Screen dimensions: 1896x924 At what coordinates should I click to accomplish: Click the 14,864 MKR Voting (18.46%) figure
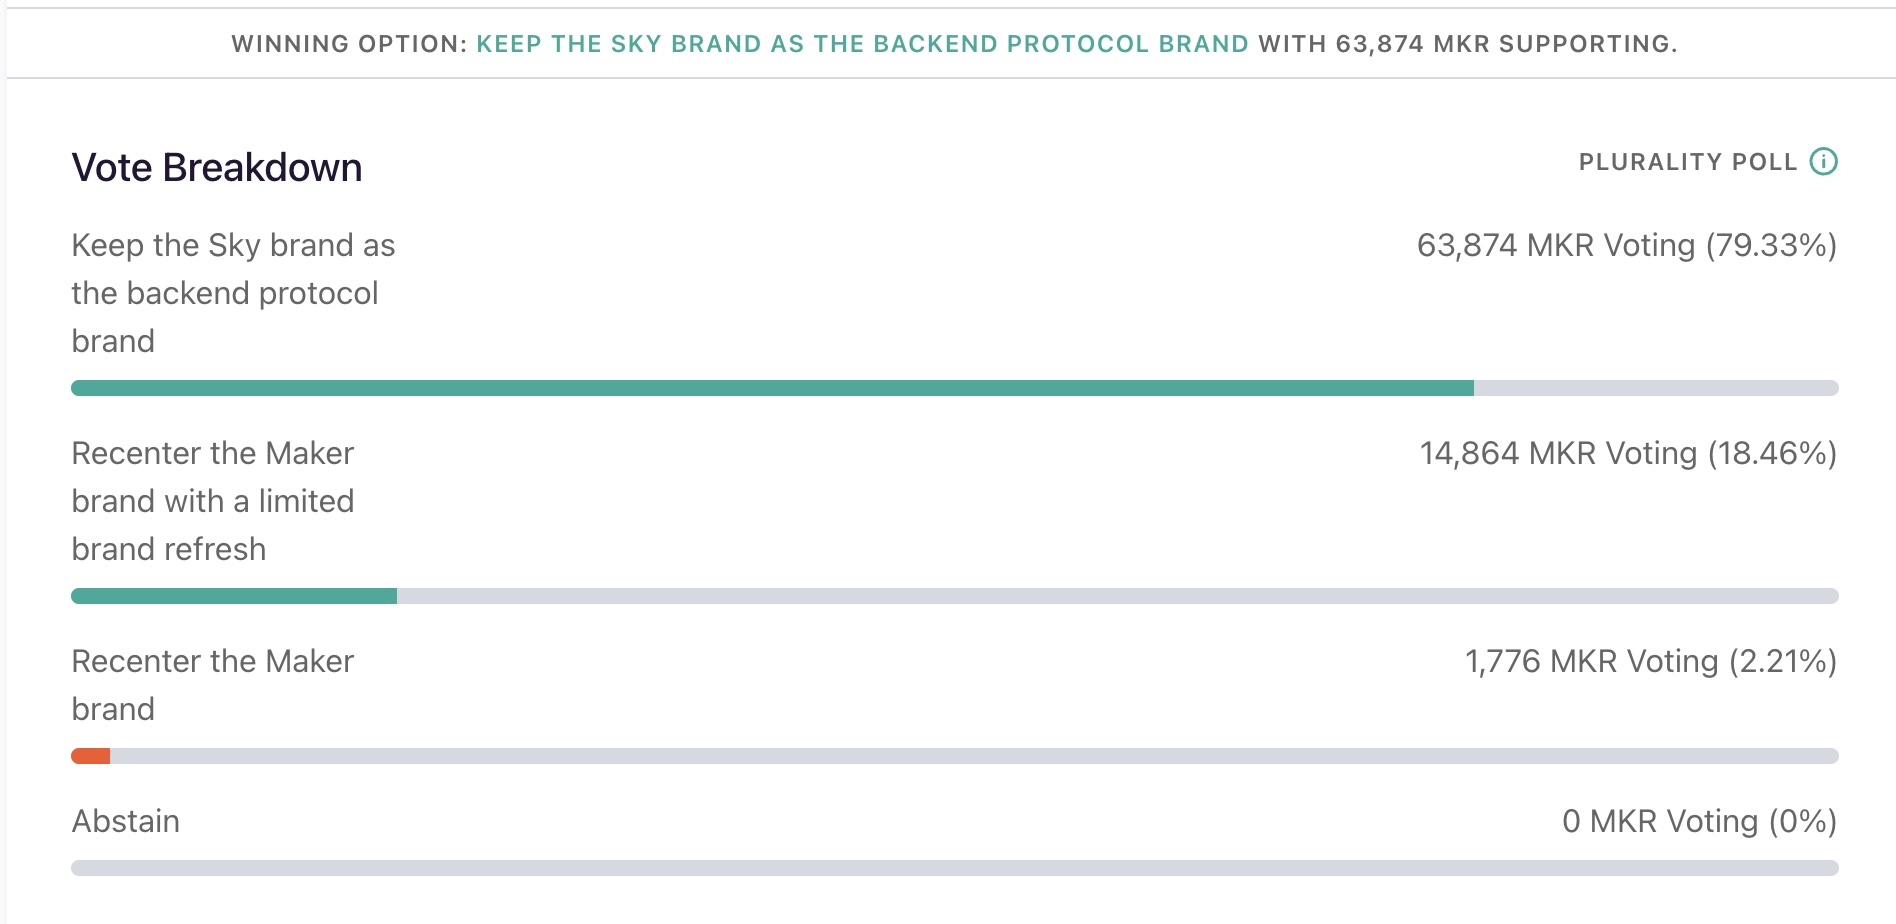[1628, 453]
